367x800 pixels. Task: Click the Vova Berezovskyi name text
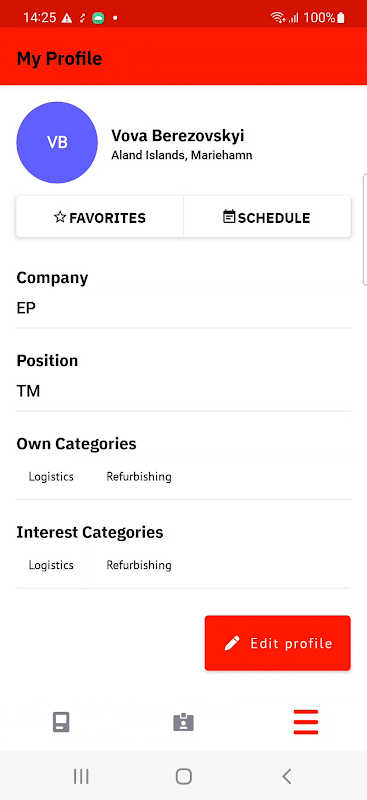coord(178,136)
